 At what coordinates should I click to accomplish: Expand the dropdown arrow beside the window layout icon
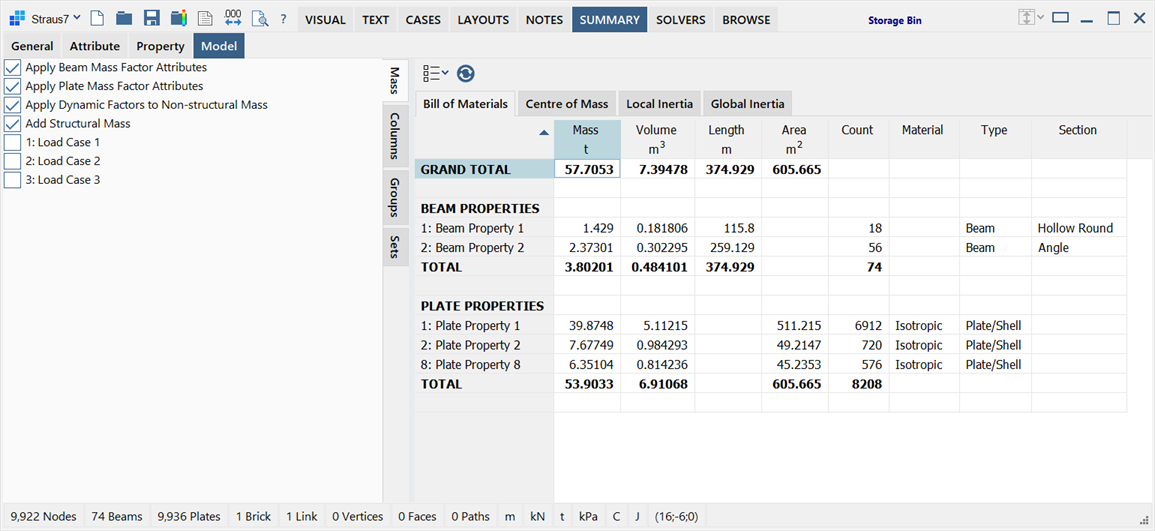pos(1040,18)
